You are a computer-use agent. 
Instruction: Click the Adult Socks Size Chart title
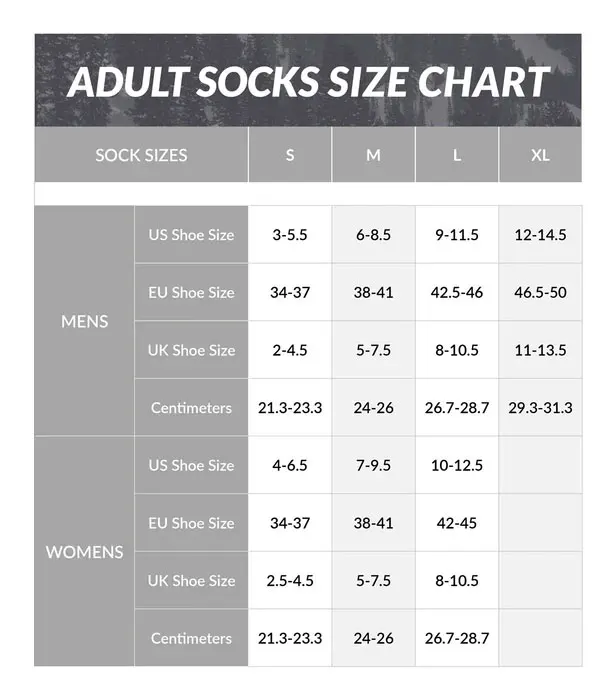(308, 81)
